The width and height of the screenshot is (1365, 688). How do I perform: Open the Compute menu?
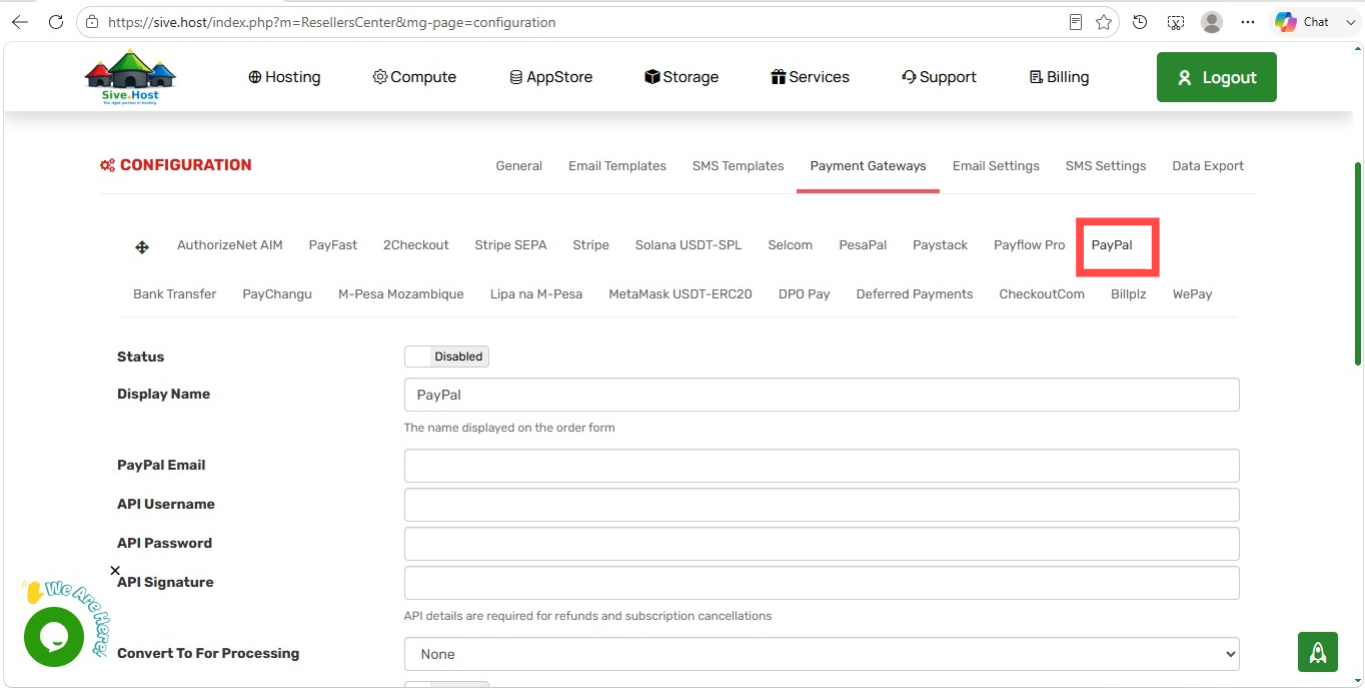pos(415,77)
